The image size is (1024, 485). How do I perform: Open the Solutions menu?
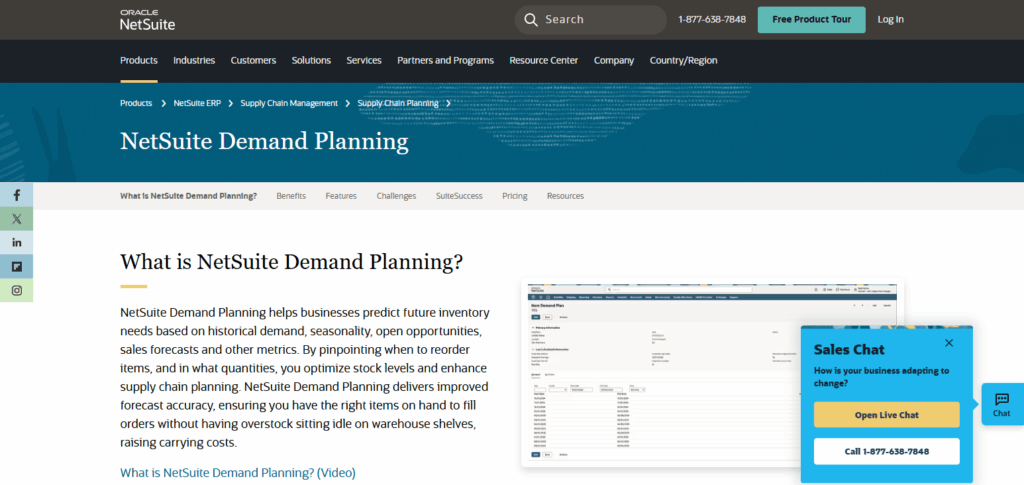(312, 60)
